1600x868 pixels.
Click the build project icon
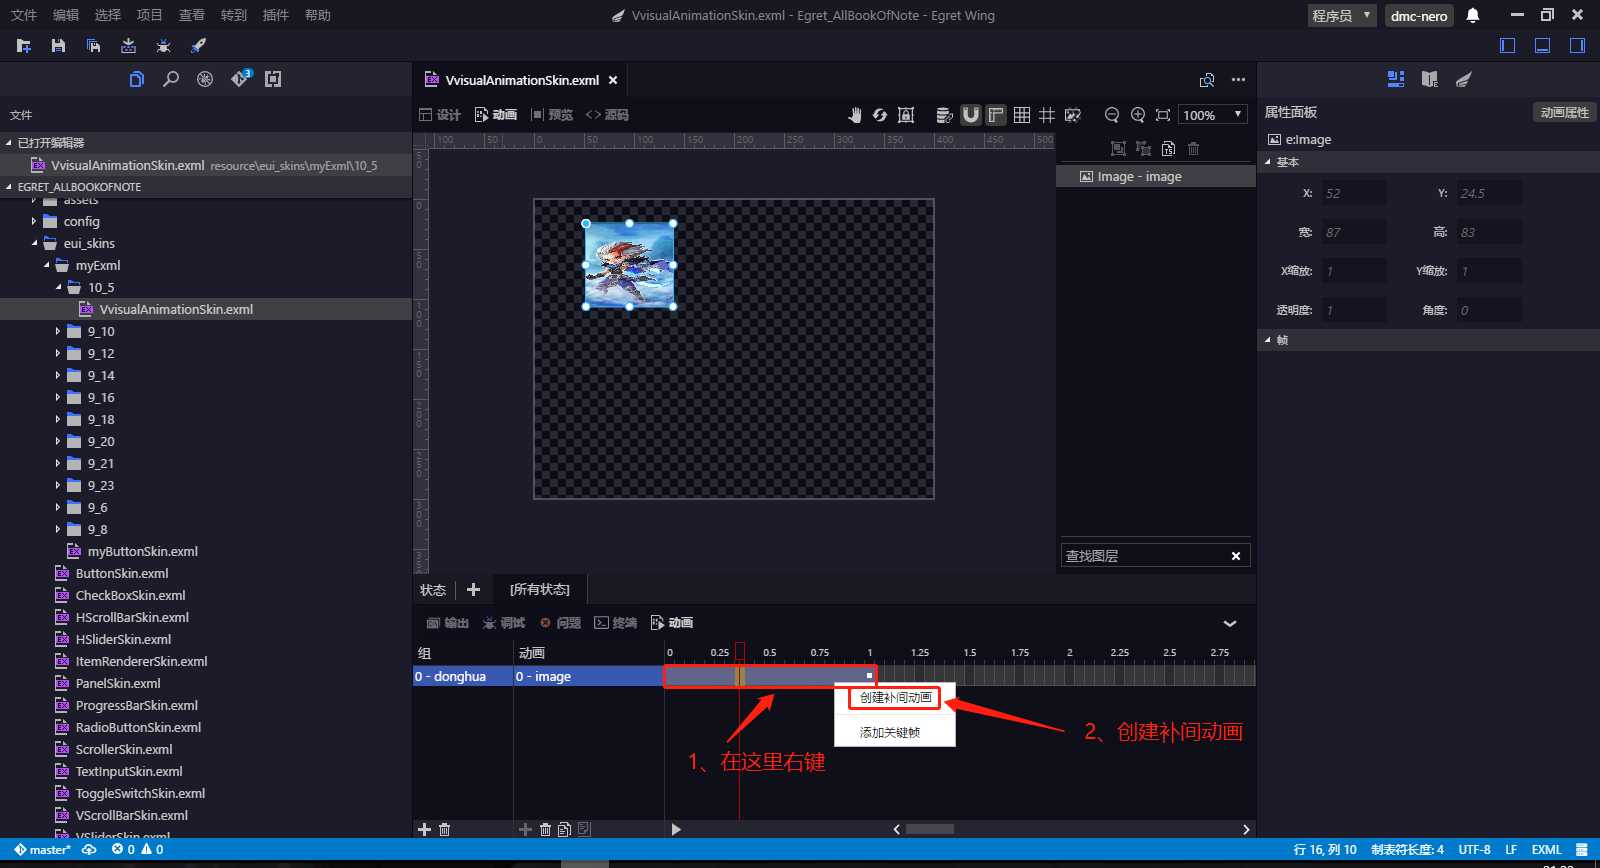point(128,46)
